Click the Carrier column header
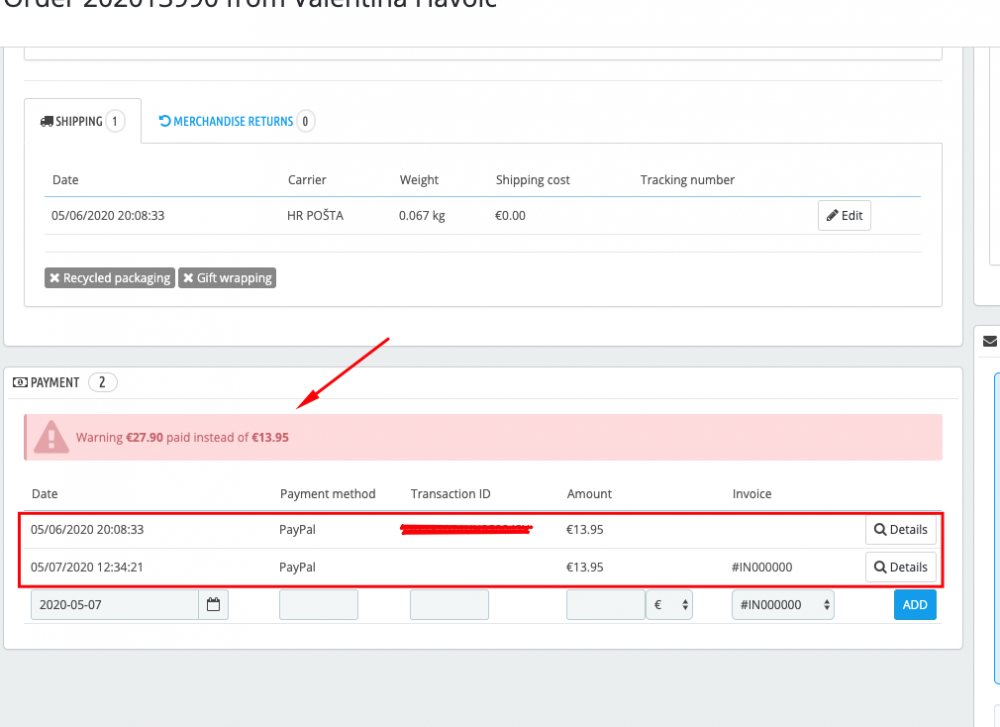Screen dimensions: 1000x727 tap(307, 180)
